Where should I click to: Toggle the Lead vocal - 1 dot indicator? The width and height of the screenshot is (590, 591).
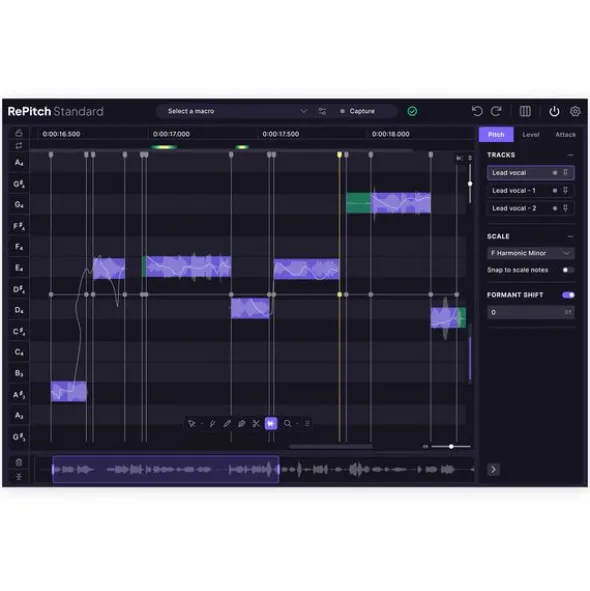coord(555,190)
